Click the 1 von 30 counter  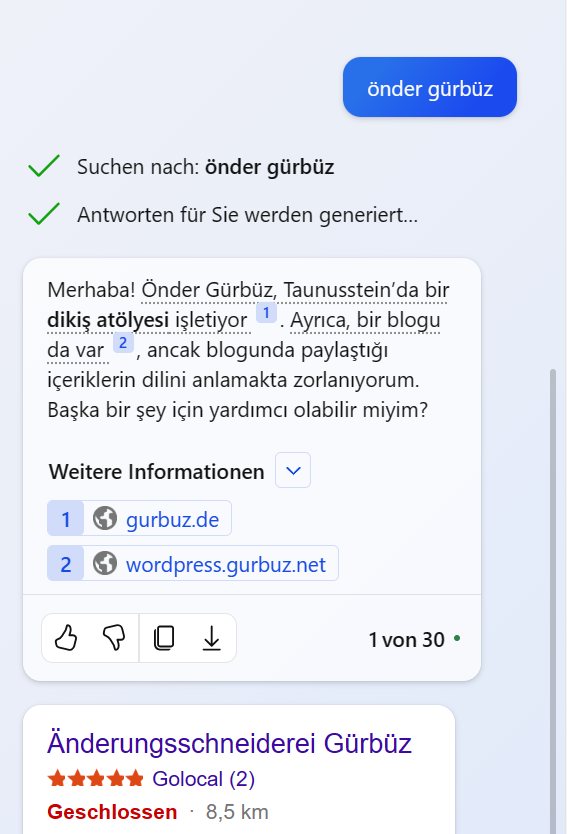point(406,640)
